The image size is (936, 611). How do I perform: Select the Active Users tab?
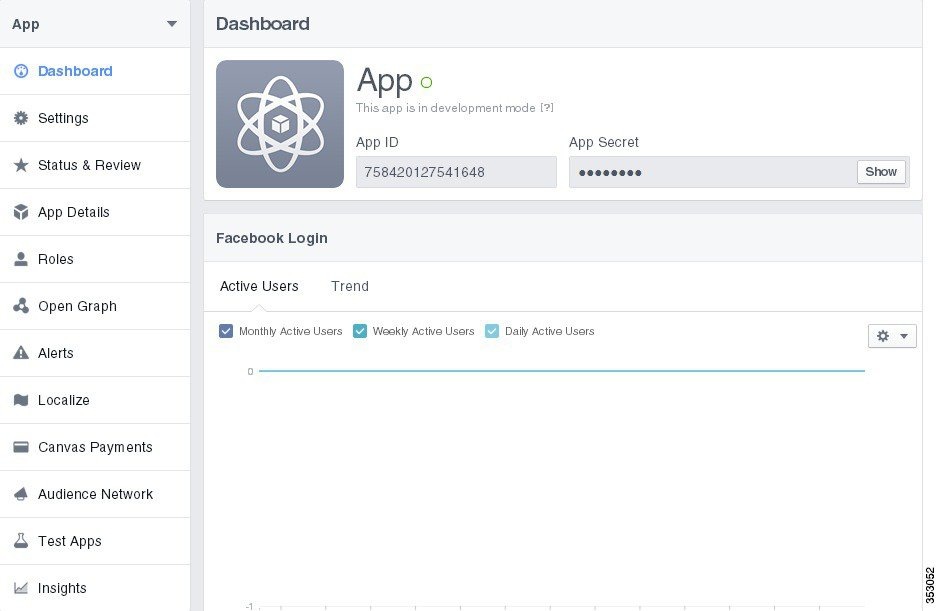pyautogui.click(x=259, y=286)
